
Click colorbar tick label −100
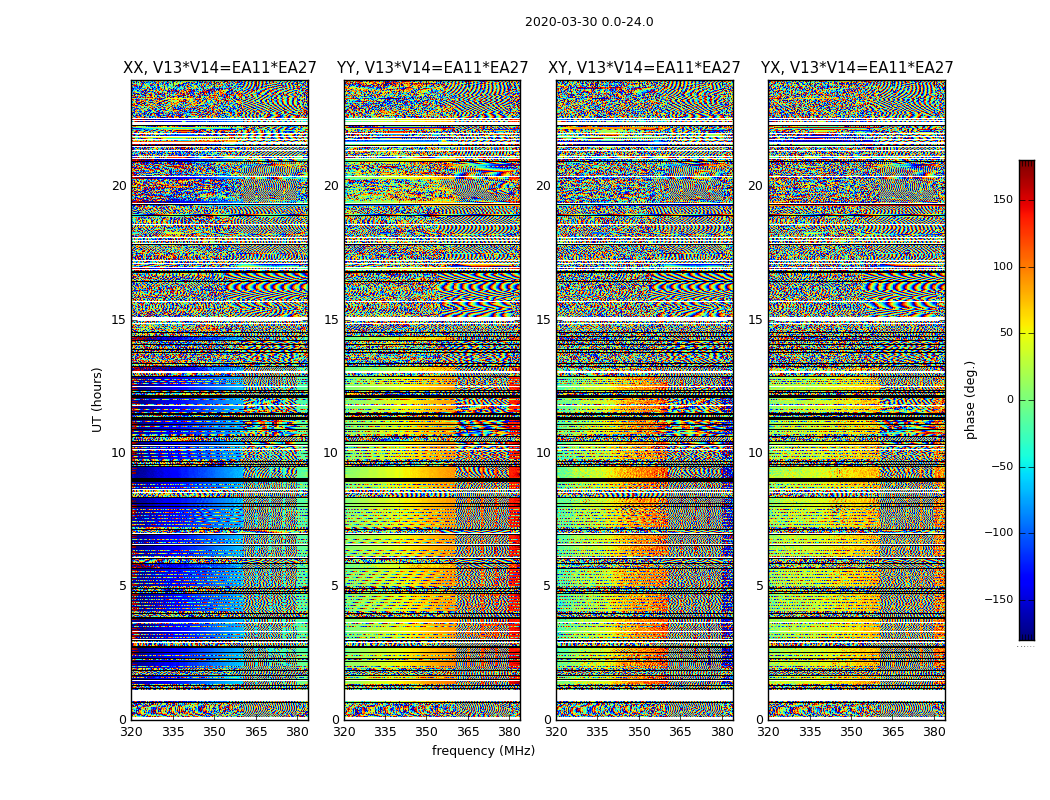[x=998, y=533]
